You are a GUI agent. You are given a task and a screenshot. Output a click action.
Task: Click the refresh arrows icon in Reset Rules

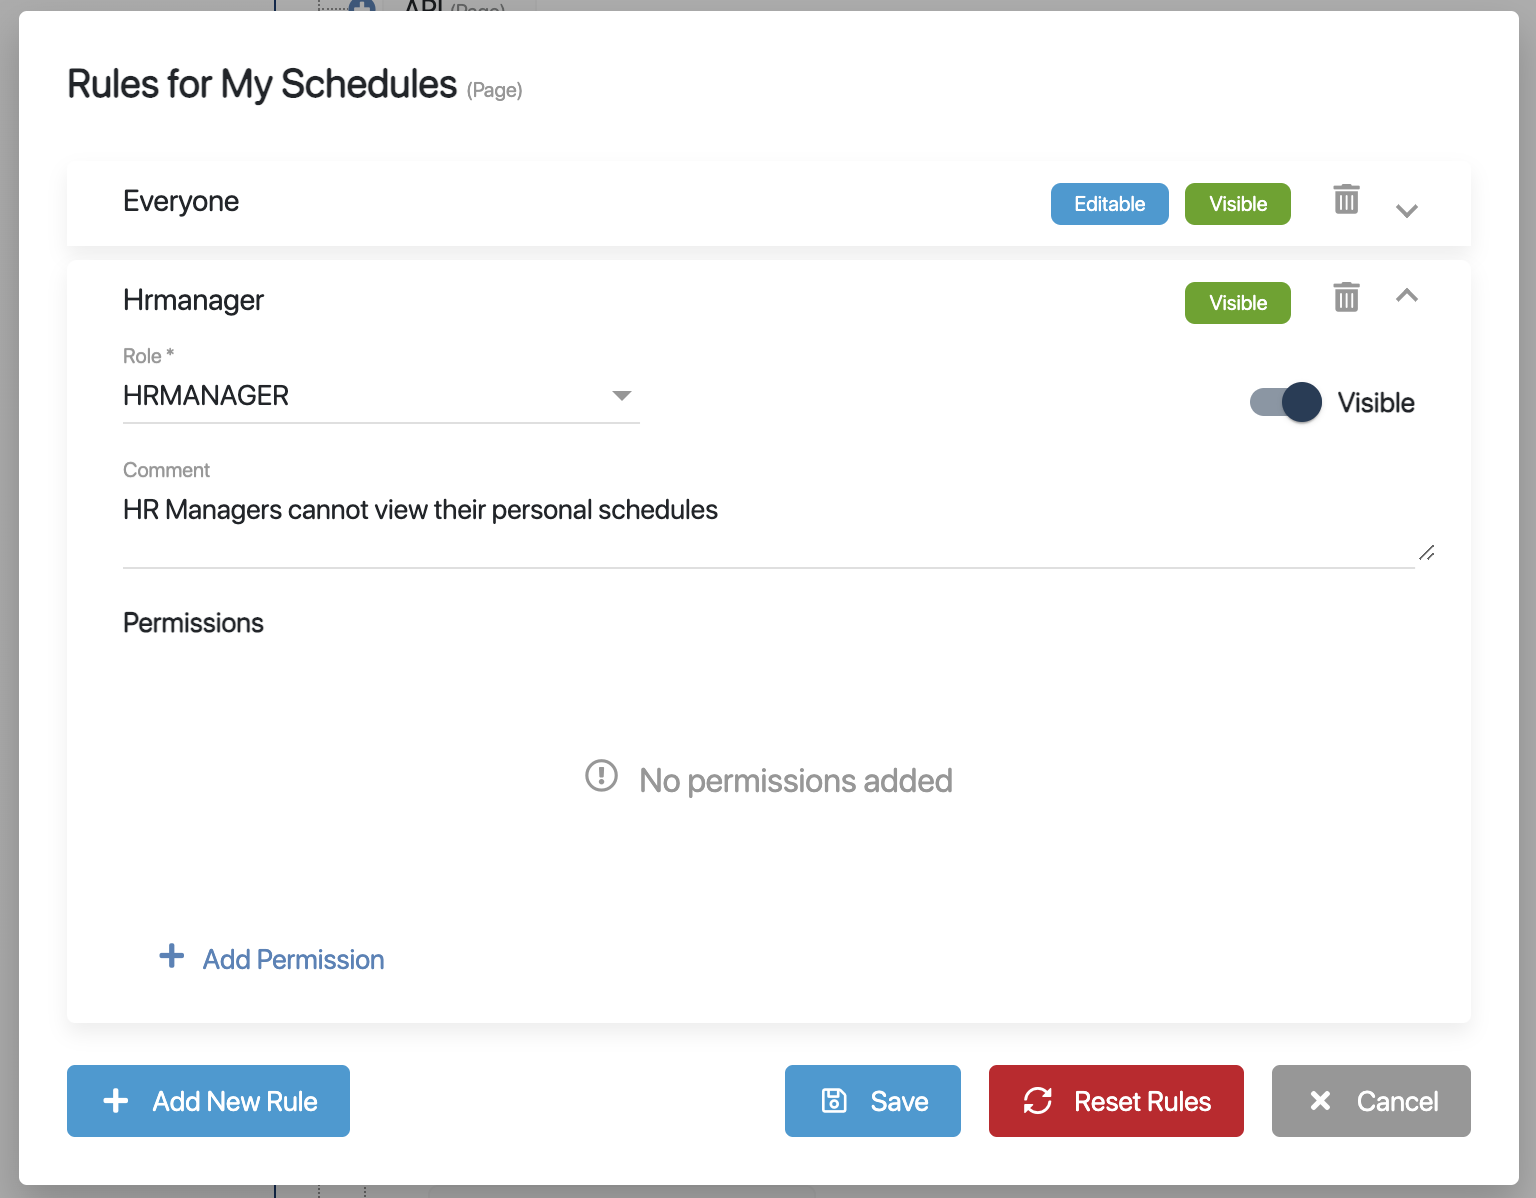tap(1038, 1101)
